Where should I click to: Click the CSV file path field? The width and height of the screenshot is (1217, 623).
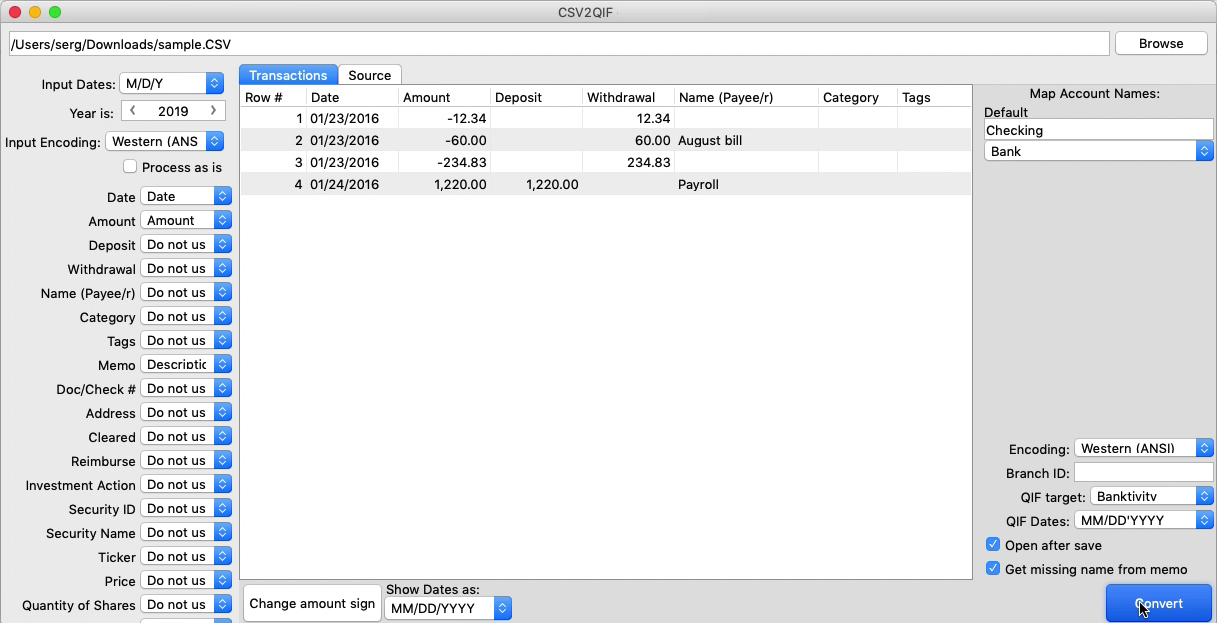click(x=559, y=44)
